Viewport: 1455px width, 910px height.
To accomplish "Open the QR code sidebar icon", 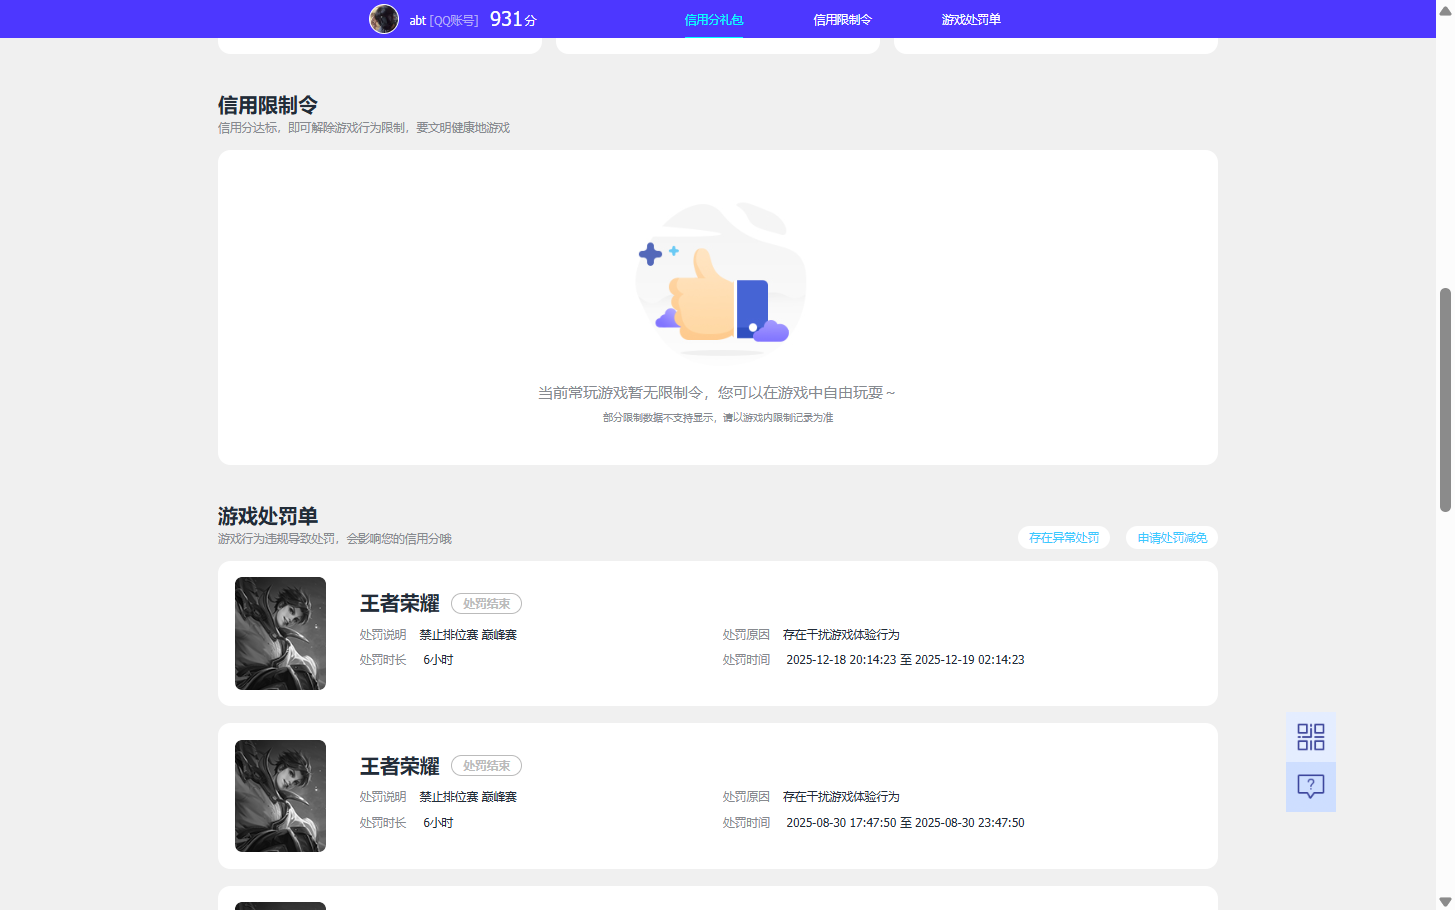I will pos(1310,736).
